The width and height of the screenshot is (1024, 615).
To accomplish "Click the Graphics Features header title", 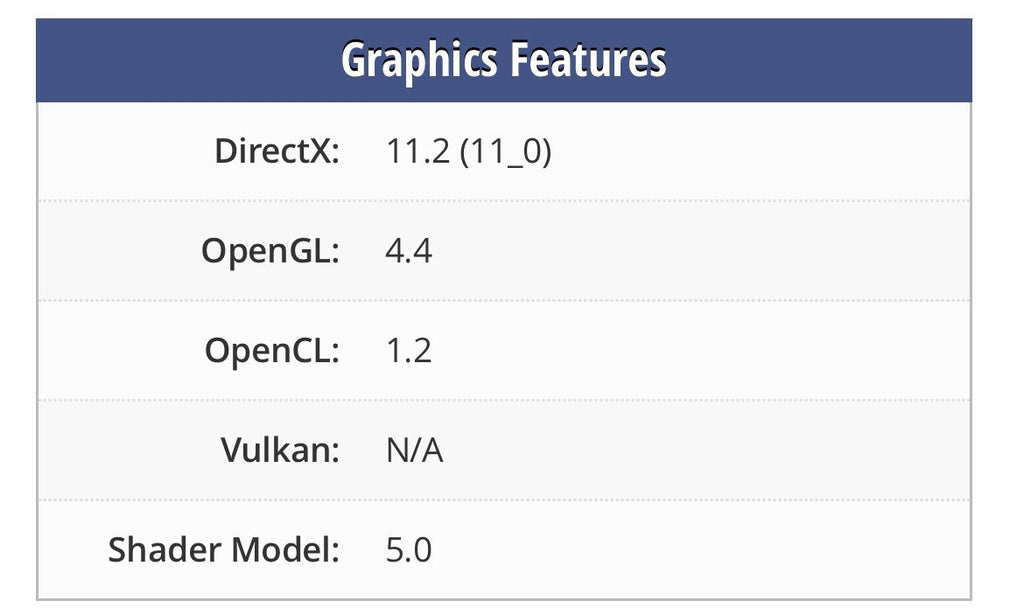I will (503, 60).
